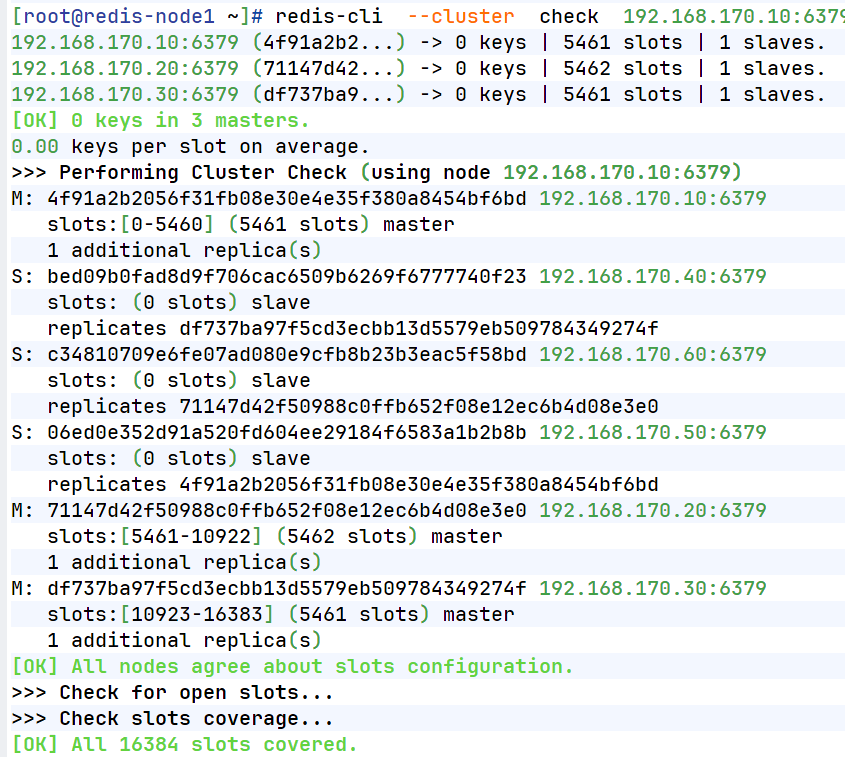Click 'slots:[0-5460] (5461 slots) master'
845x757 pixels.
coord(251,224)
